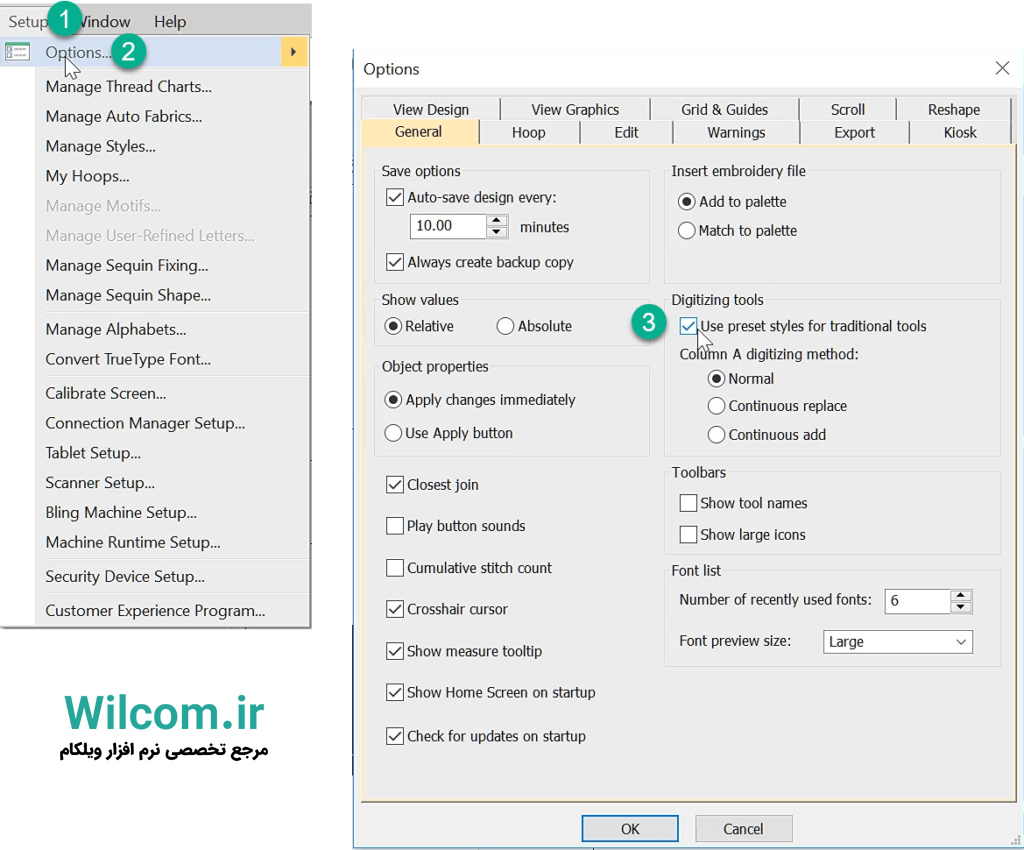
Task: Disable Use preset styles for traditional tools
Action: (x=688, y=326)
